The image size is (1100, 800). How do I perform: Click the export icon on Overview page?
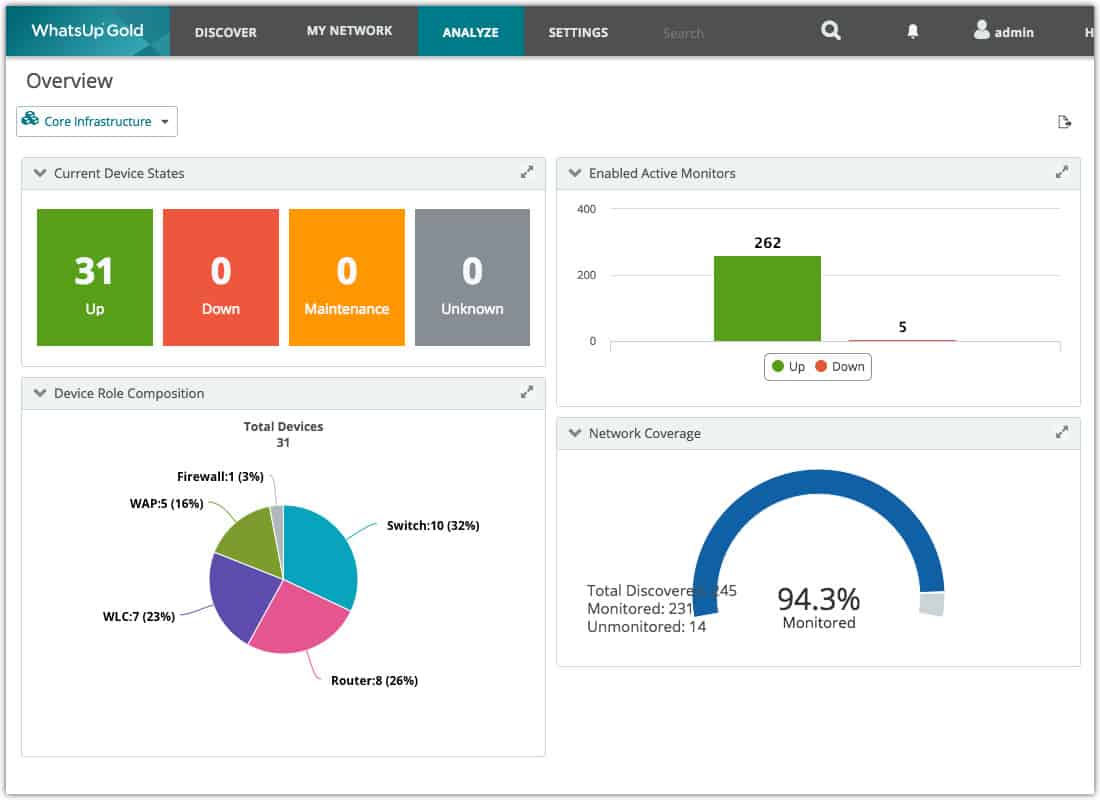tap(1064, 122)
